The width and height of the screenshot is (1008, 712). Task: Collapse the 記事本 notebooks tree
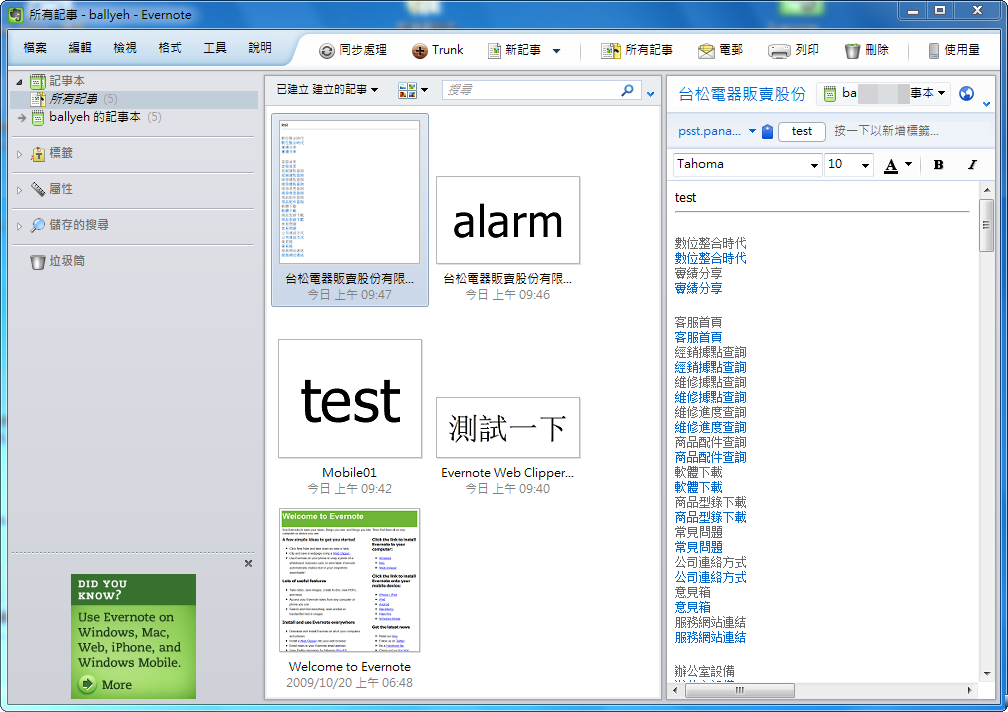19,82
